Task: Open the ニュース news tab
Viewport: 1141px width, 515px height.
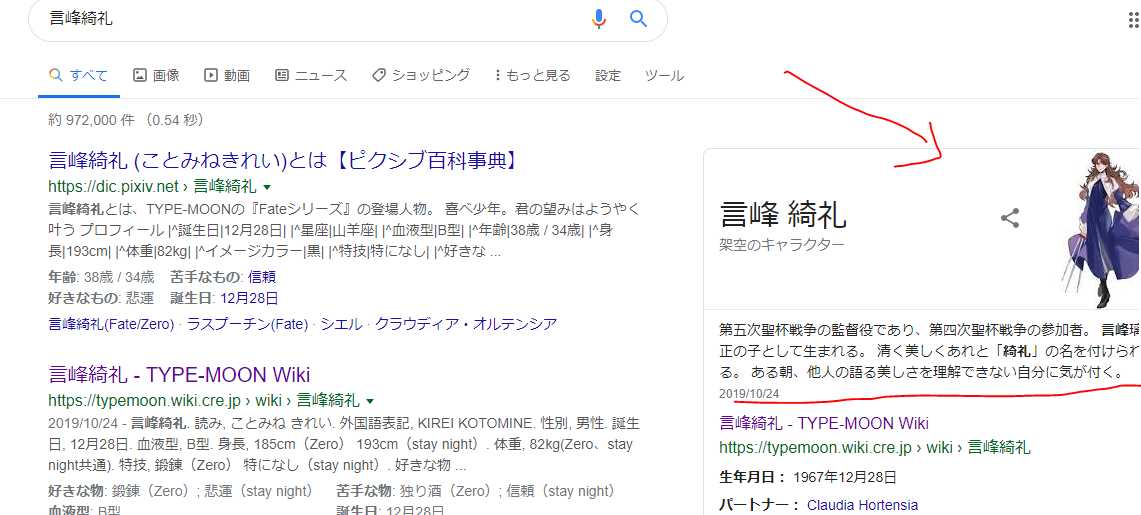Action: click(x=311, y=75)
